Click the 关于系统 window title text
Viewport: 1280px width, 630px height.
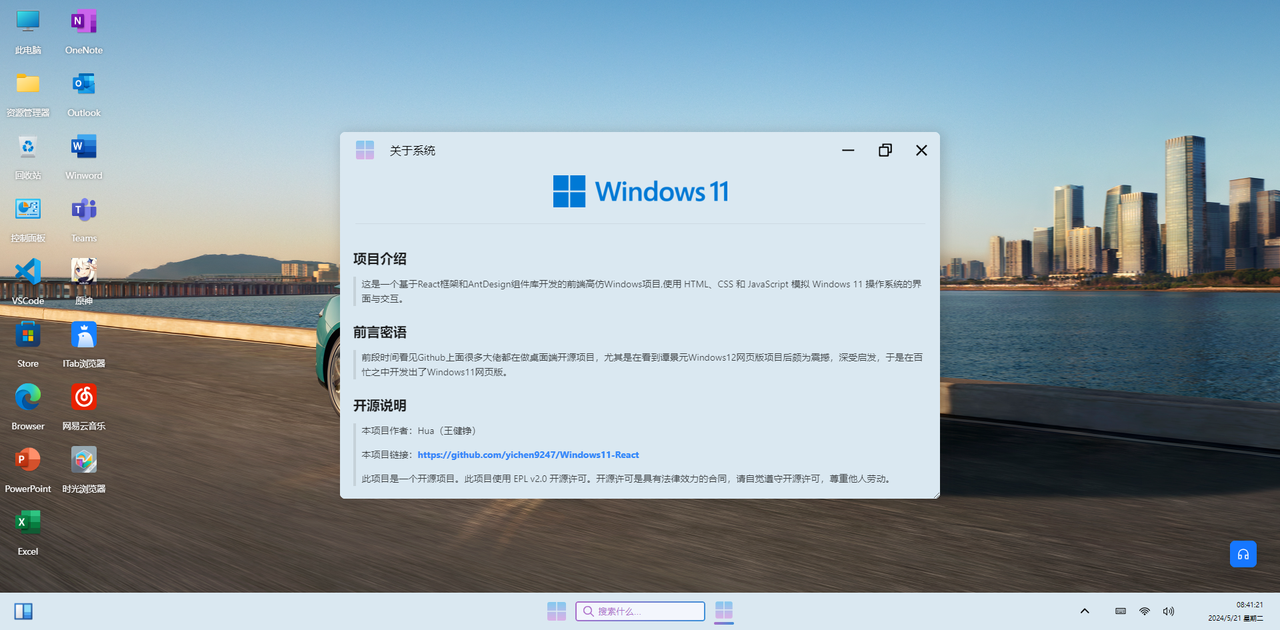(x=412, y=151)
